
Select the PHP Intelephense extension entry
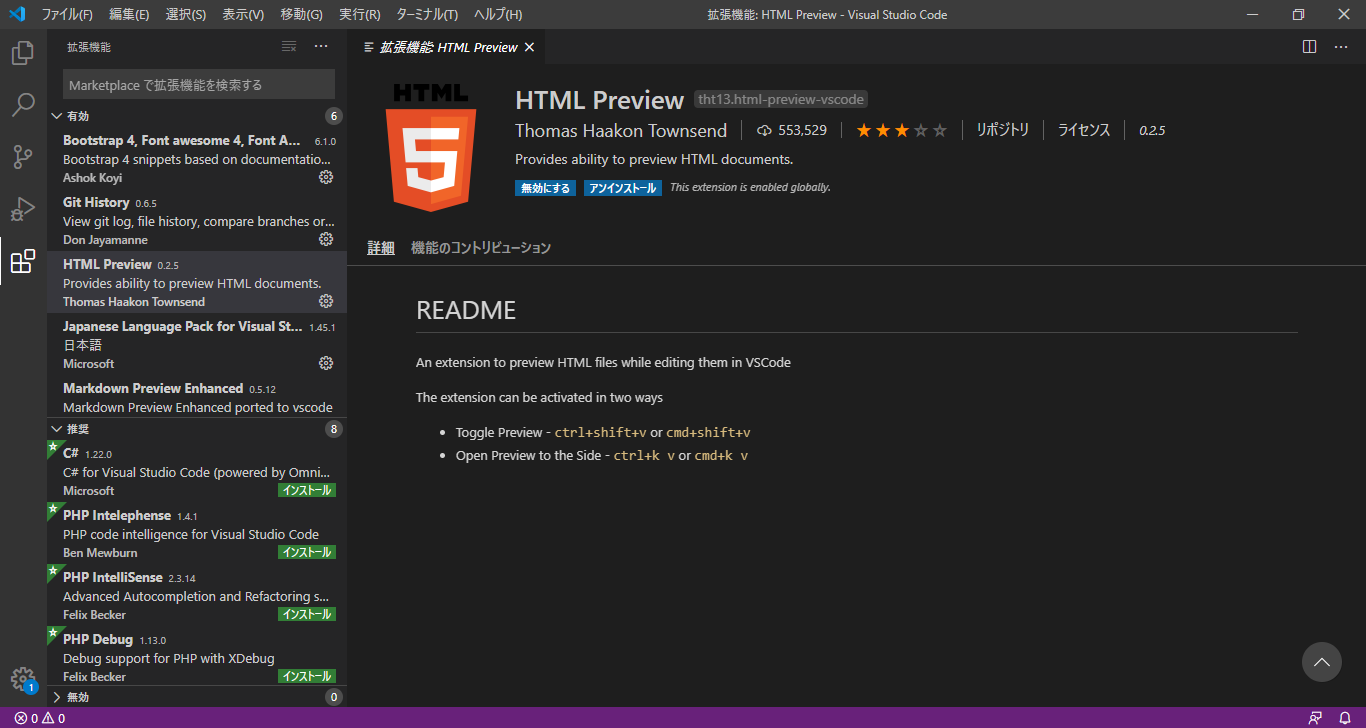tap(197, 533)
